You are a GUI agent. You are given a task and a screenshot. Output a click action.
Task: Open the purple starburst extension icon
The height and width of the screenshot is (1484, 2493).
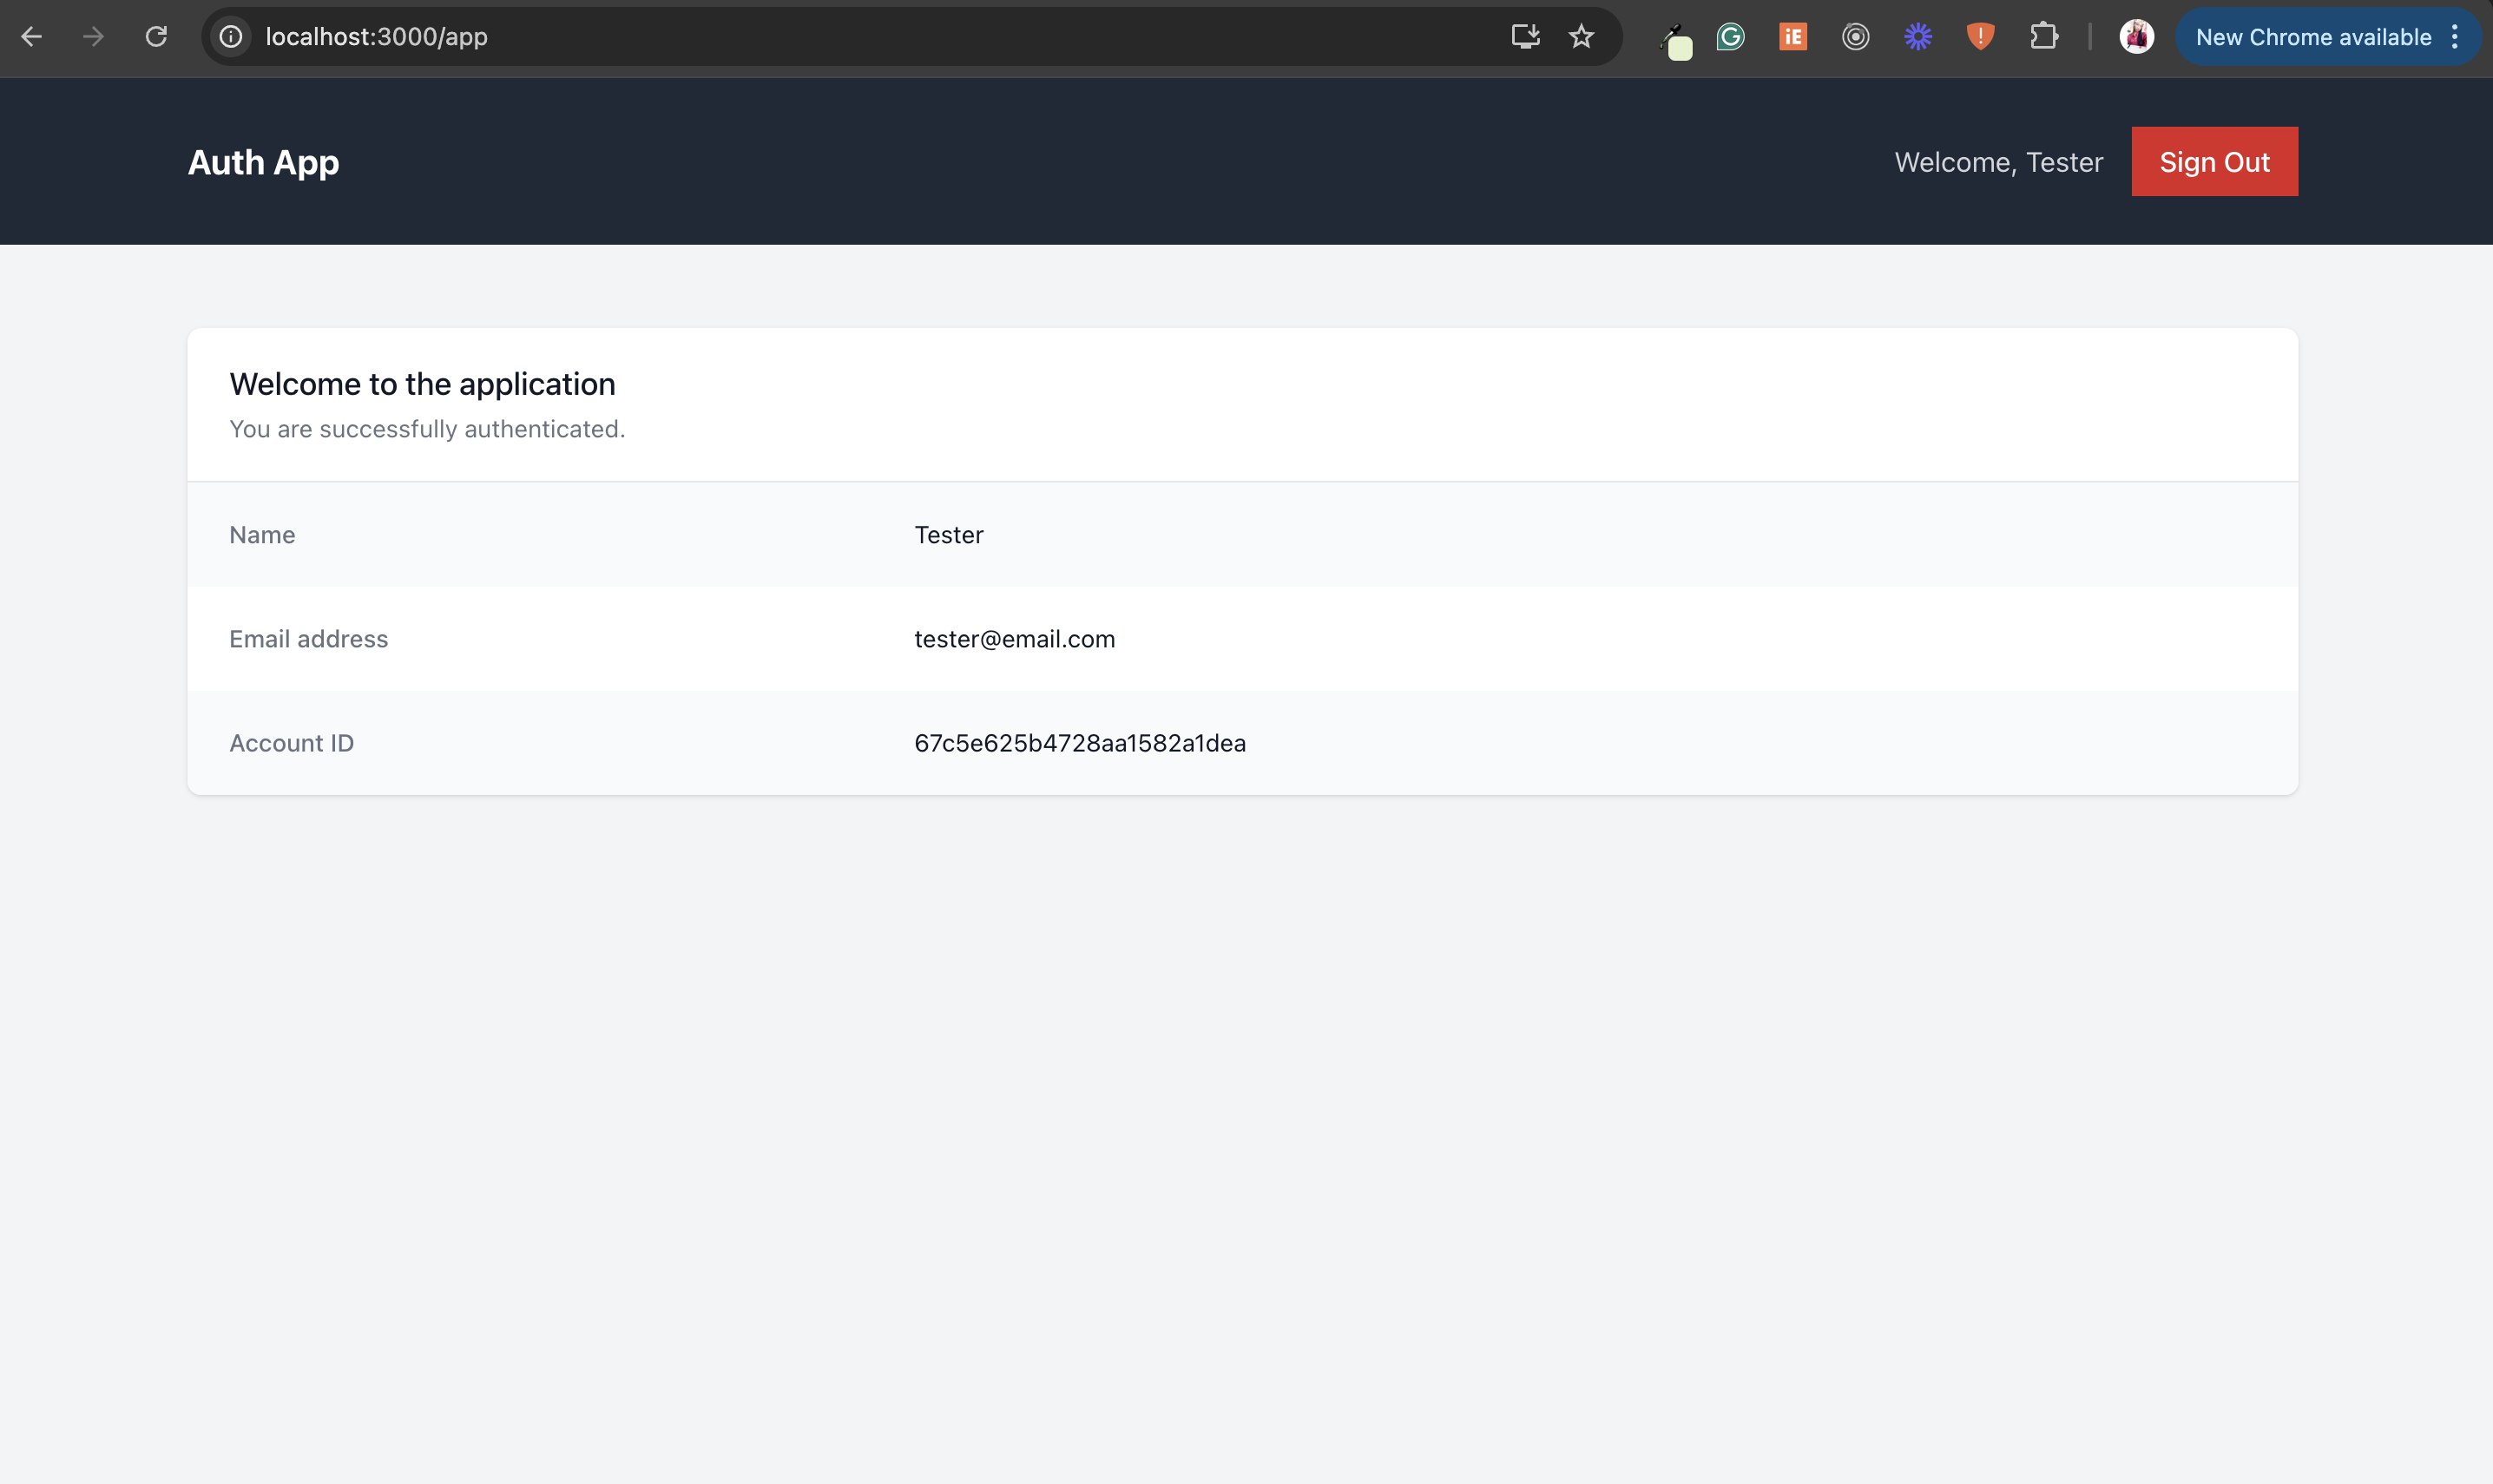[x=1917, y=37]
